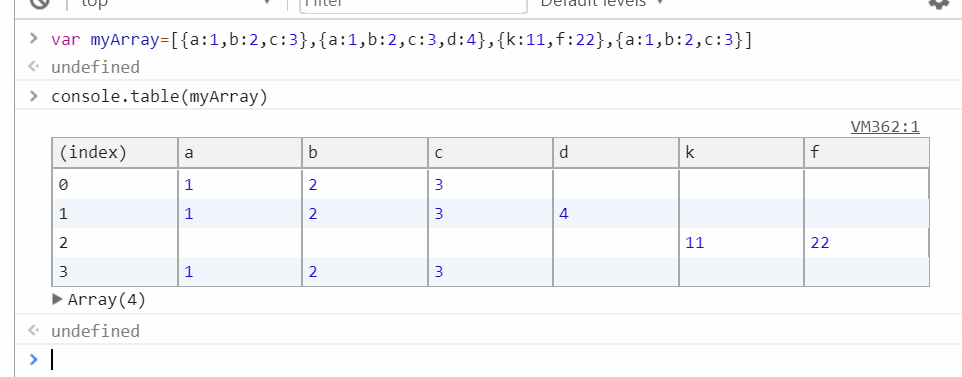Select index 3 row cell
This screenshot has width=962, height=377.
point(115,271)
